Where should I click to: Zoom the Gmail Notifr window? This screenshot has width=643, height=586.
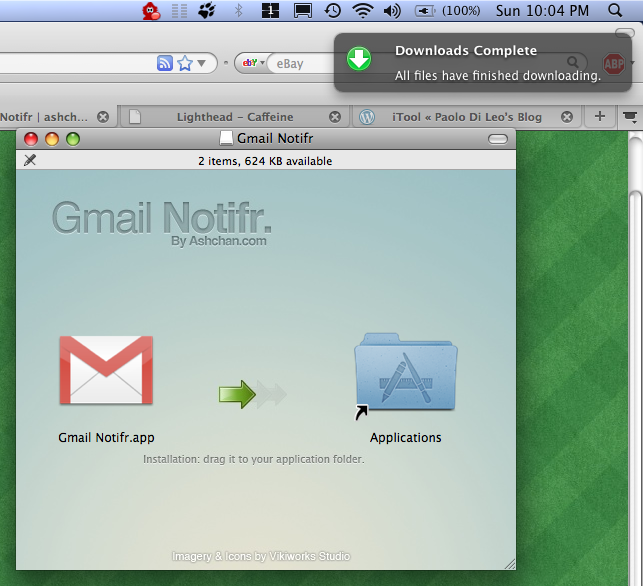click(x=73, y=139)
